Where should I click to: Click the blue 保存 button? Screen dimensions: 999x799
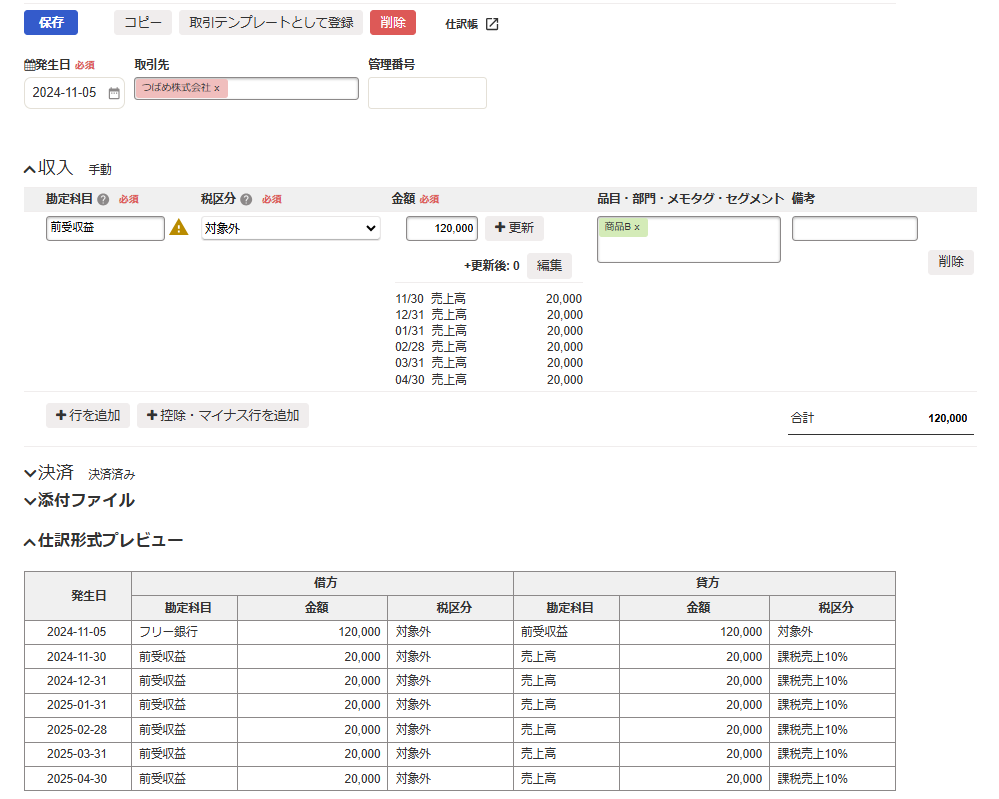point(51,23)
